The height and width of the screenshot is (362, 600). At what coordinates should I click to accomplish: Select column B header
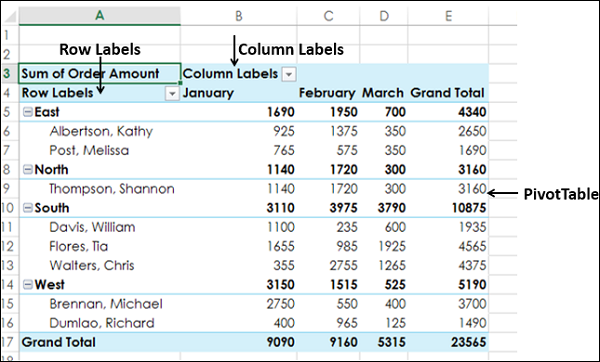pyautogui.click(x=239, y=16)
